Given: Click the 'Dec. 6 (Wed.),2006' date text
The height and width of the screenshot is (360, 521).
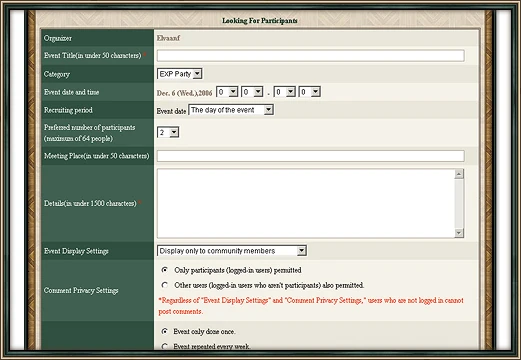Looking at the screenshot, I should (184, 93).
